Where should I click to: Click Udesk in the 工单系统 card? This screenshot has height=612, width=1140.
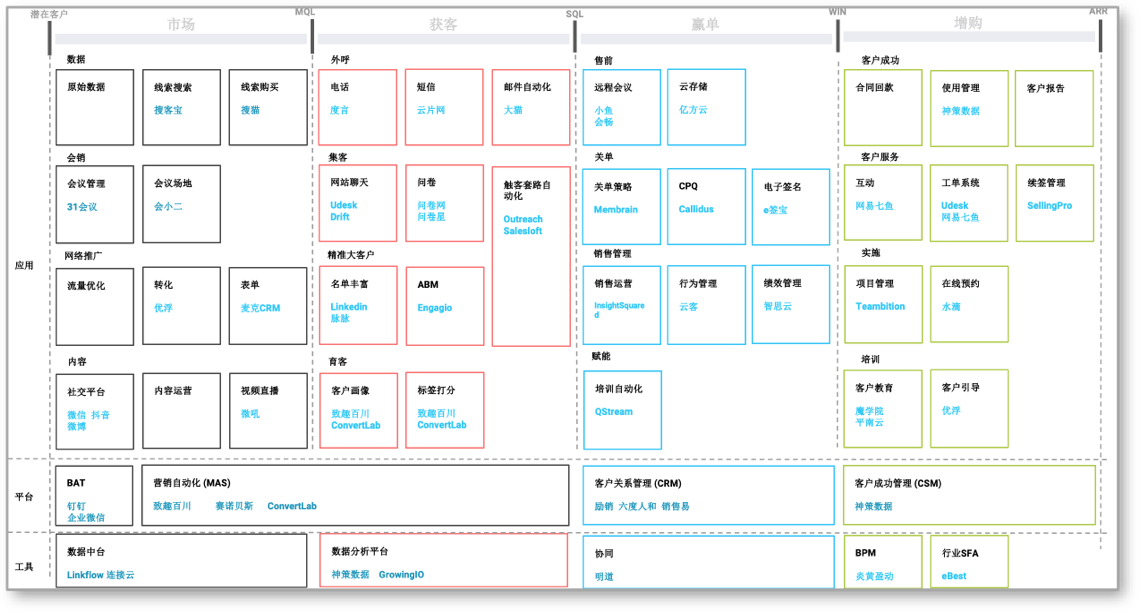[955, 206]
